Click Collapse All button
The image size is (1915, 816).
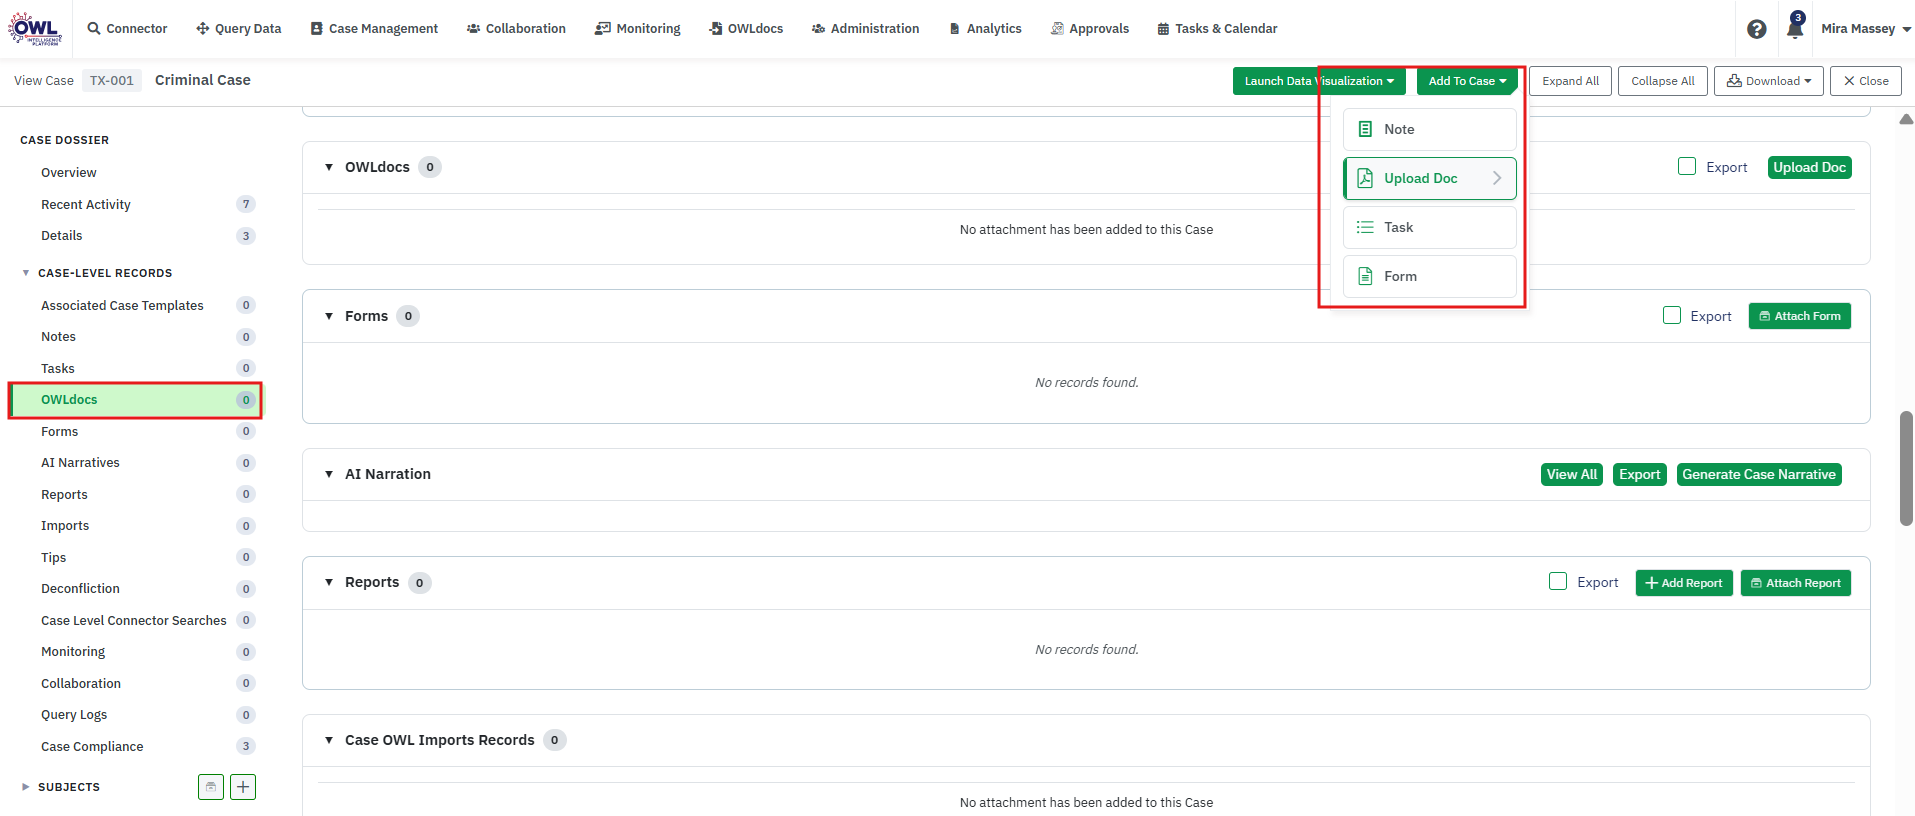tap(1663, 81)
